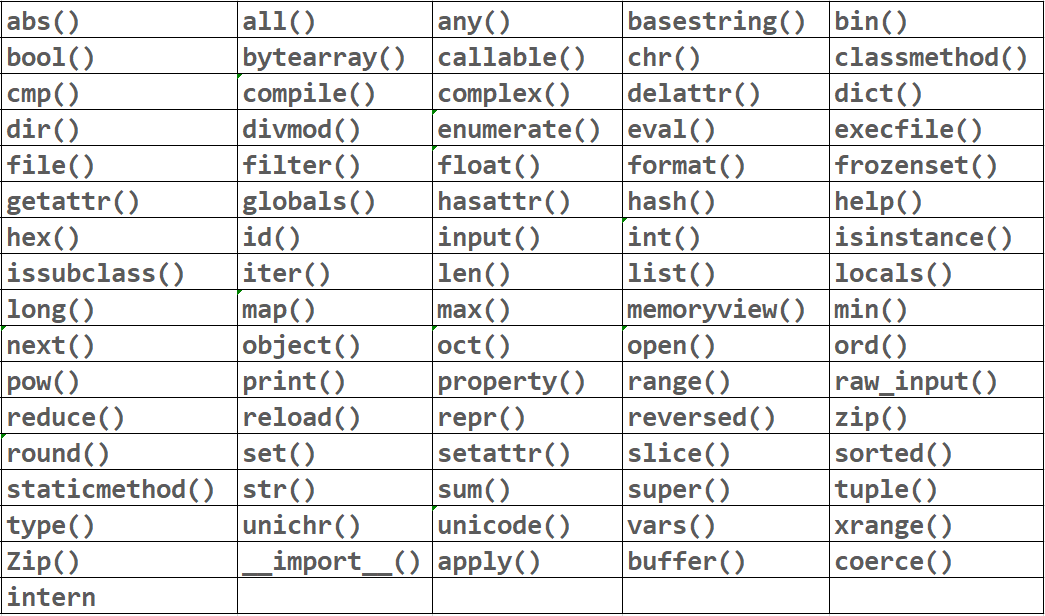Select the intern cell
The image size is (1045, 616).
click(52, 597)
